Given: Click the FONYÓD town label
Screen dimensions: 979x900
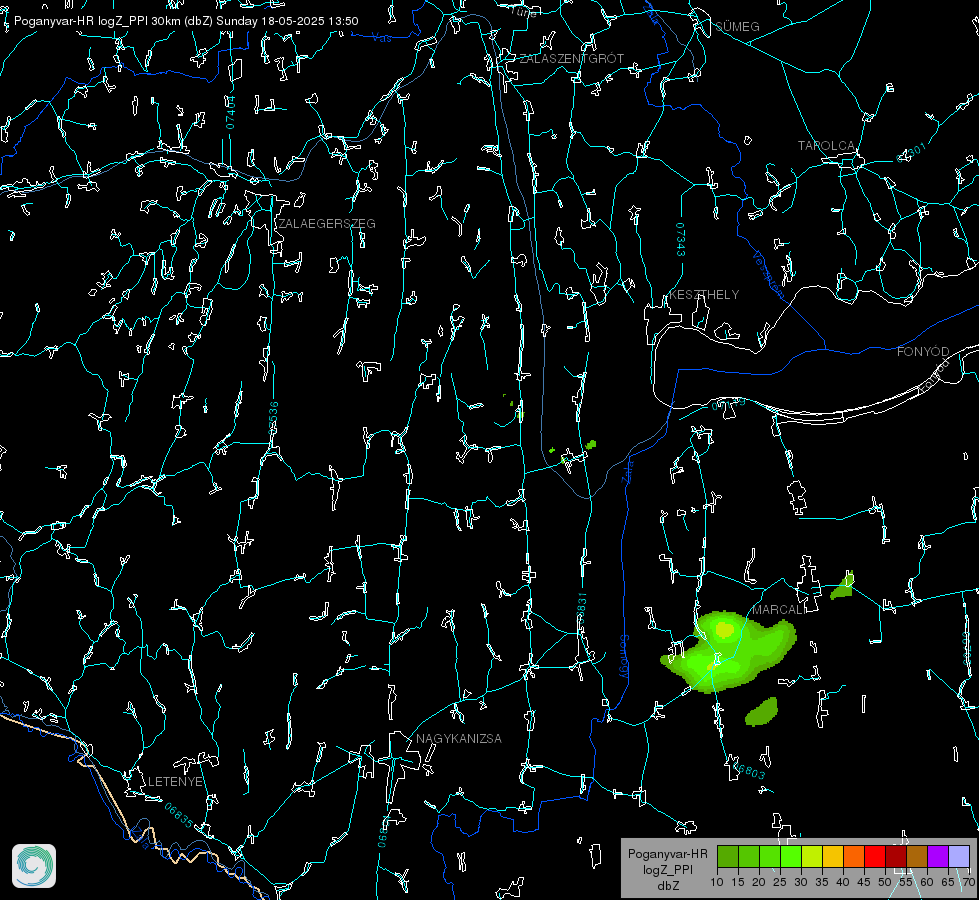Looking at the screenshot, I should click(923, 352).
